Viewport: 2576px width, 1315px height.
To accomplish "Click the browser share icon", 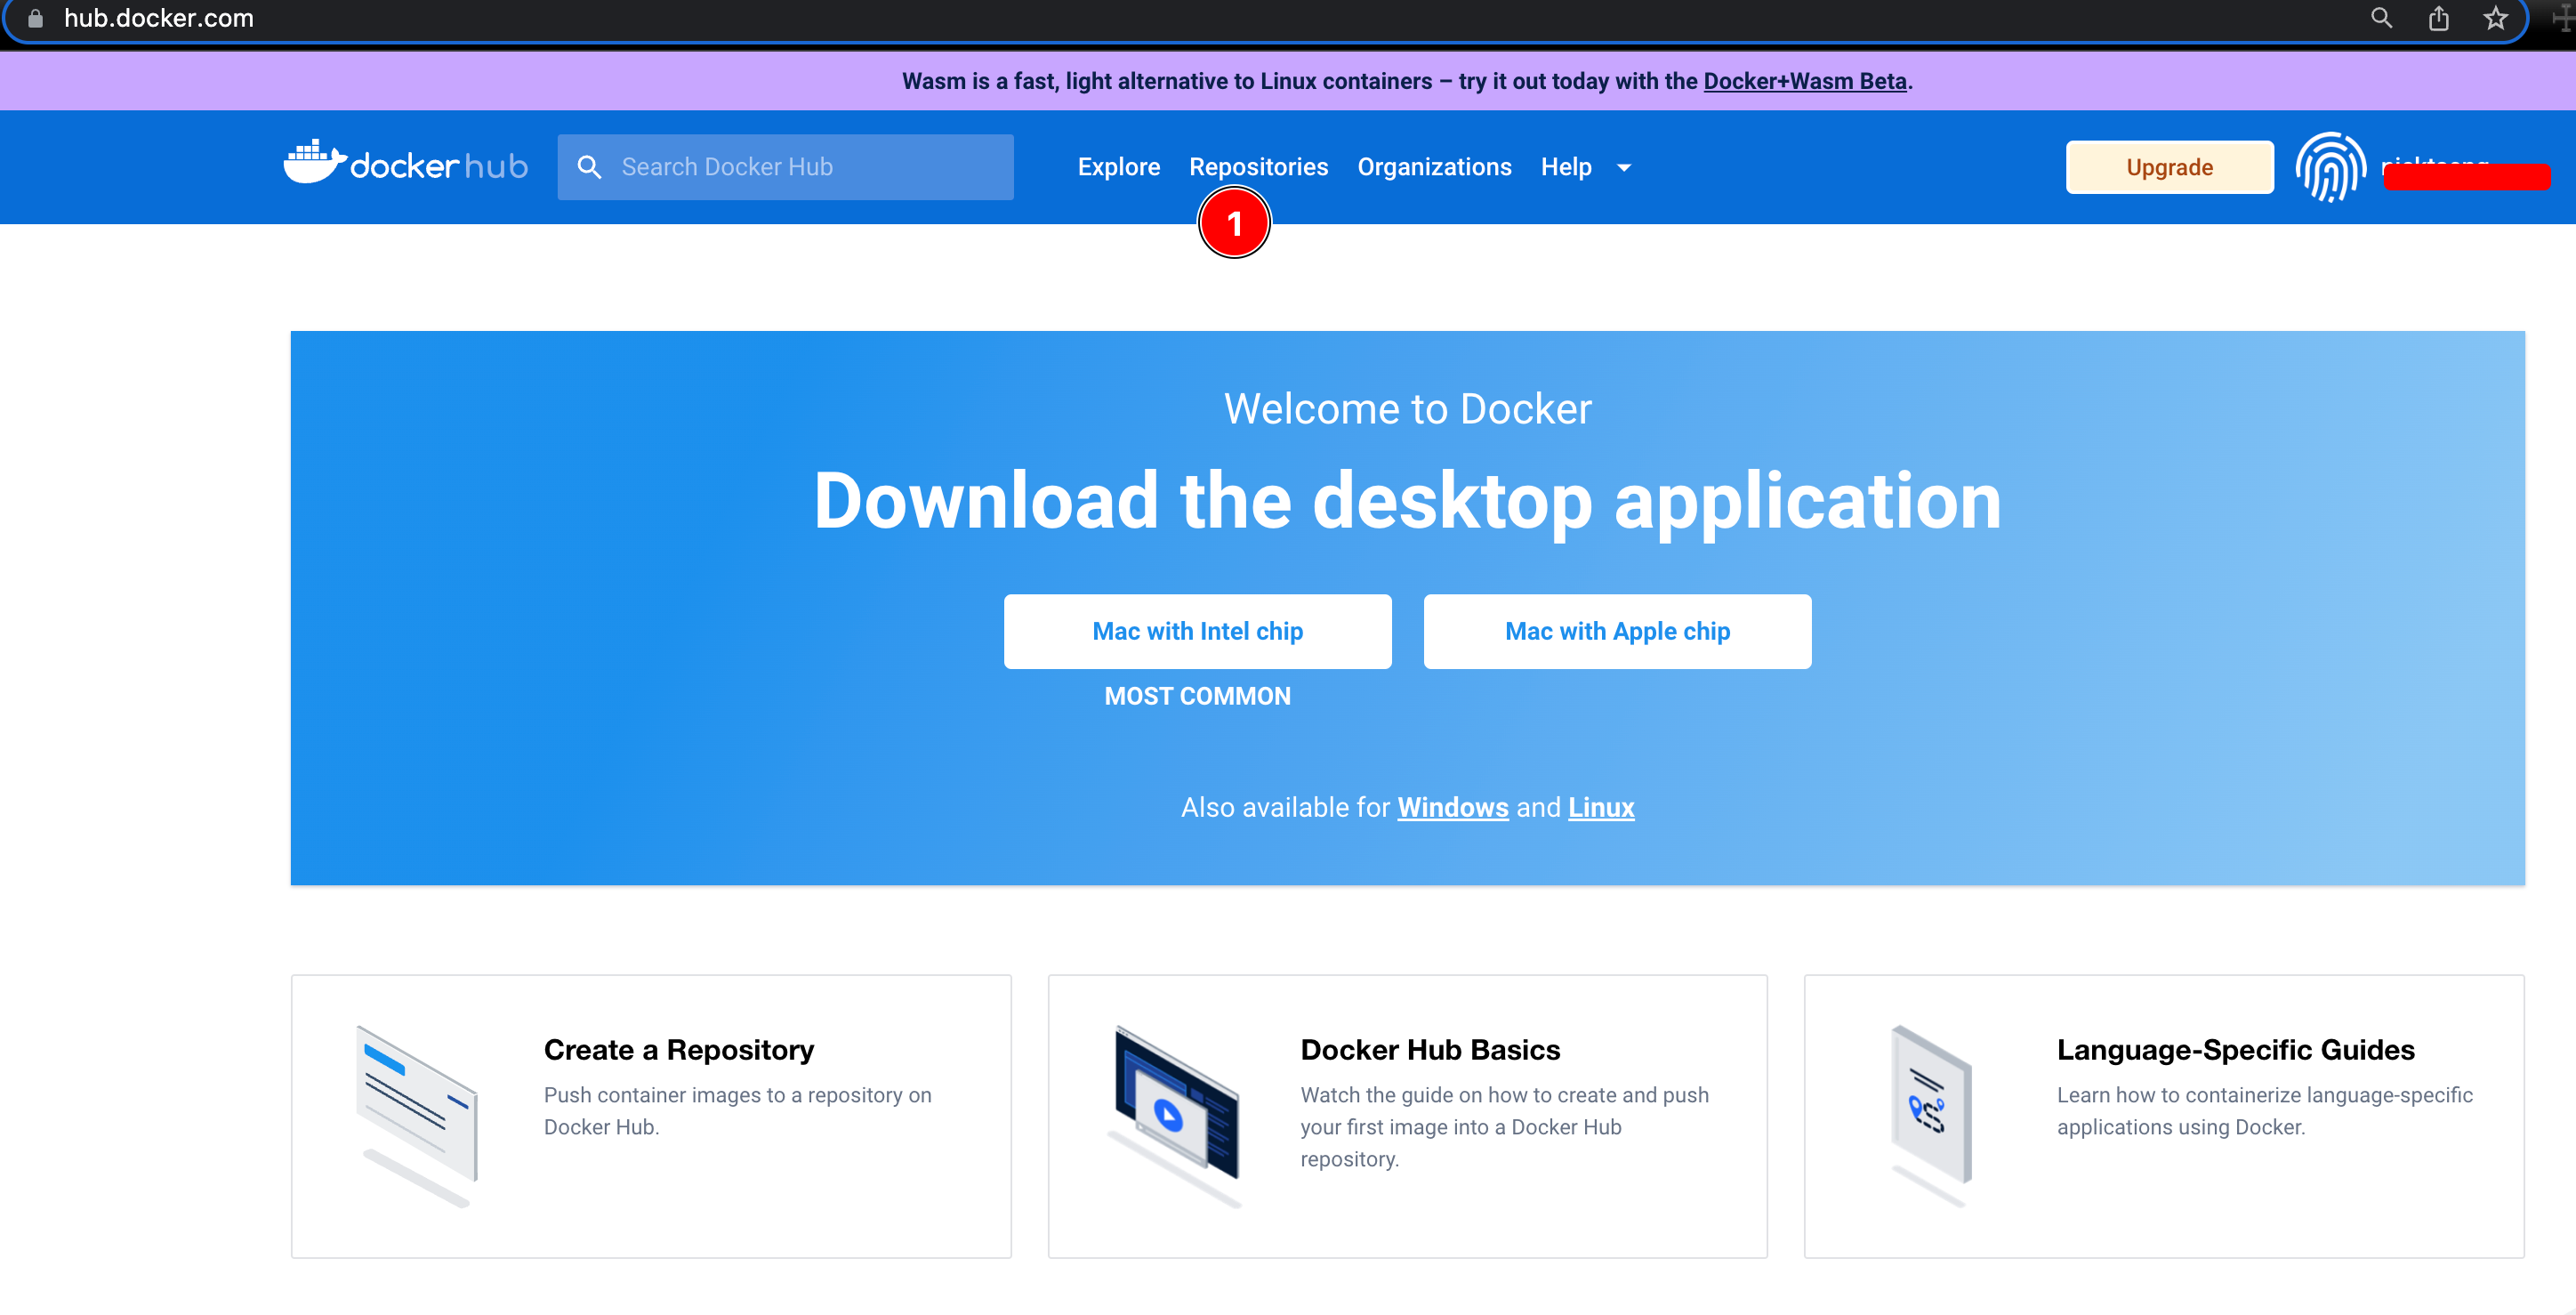I will [2438, 19].
